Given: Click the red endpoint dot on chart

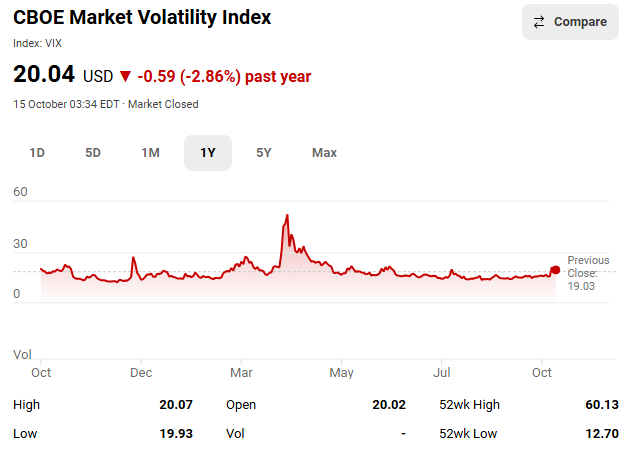Looking at the screenshot, I should (555, 270).
